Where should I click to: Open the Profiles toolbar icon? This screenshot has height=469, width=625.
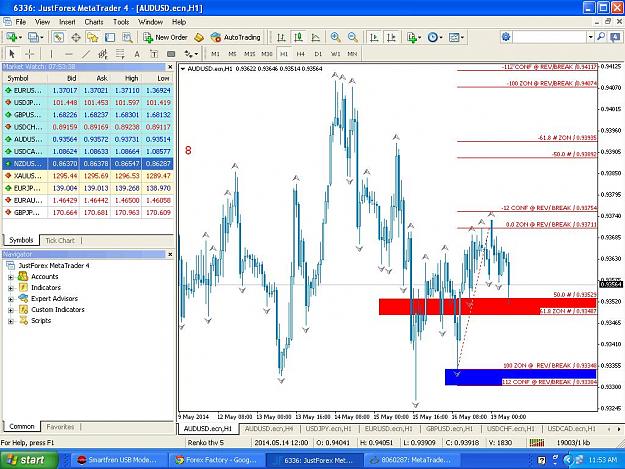34,37
